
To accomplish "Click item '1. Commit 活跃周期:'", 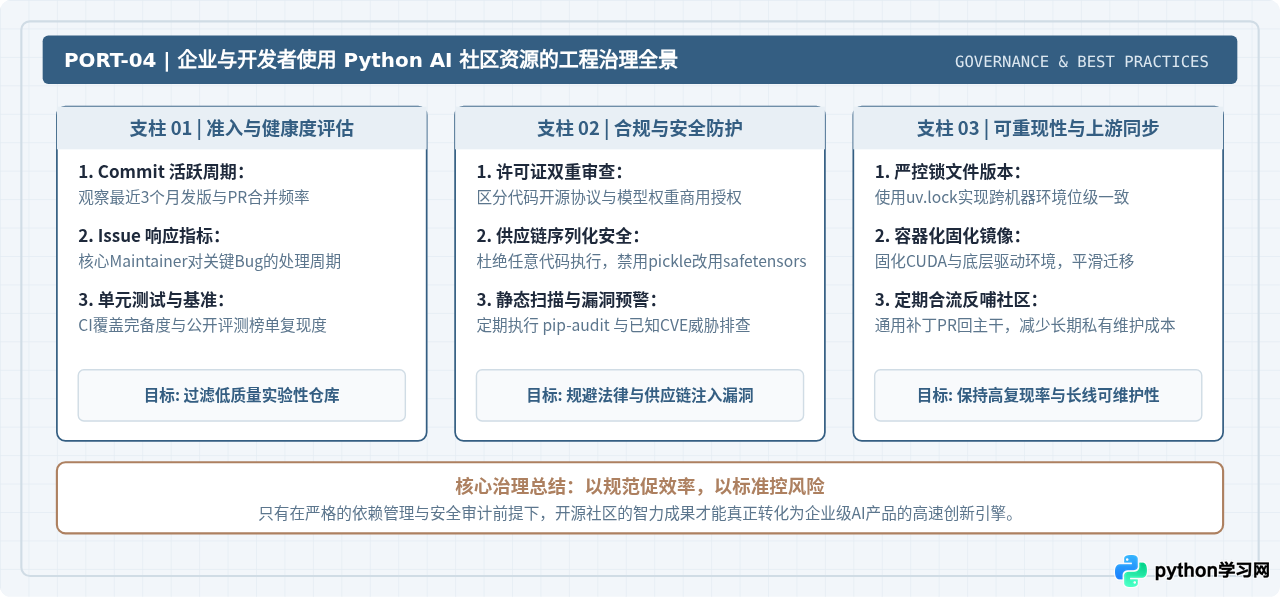I will pos(161,172).
